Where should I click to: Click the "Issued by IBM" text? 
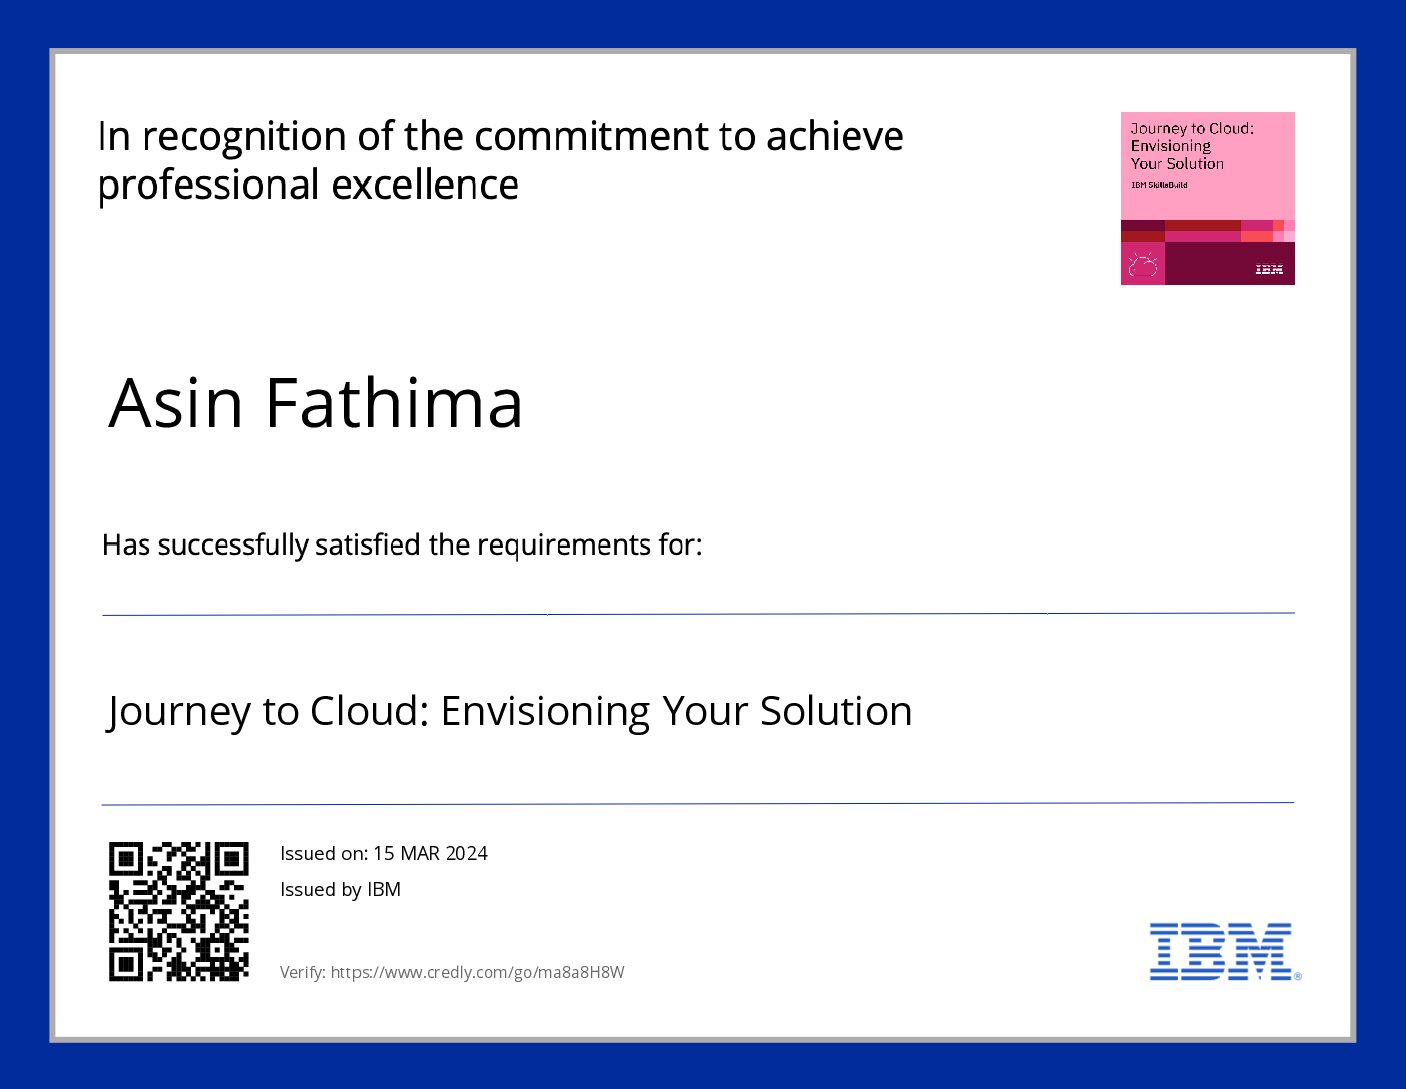pos(340,889)
